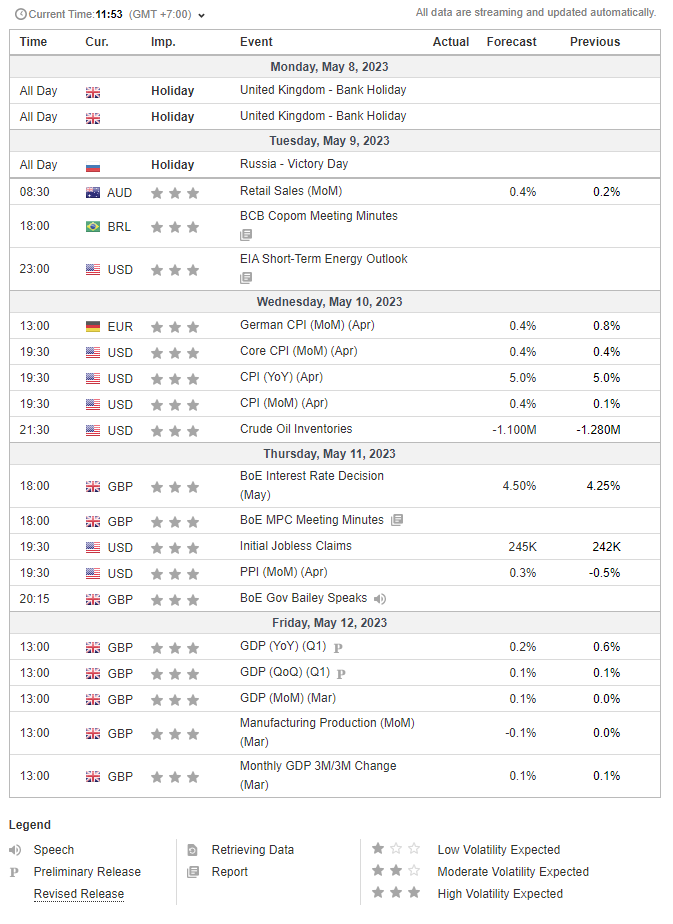Click the Imp. column header
Screen dimensions: 673x924
click(x=163, y=42)
